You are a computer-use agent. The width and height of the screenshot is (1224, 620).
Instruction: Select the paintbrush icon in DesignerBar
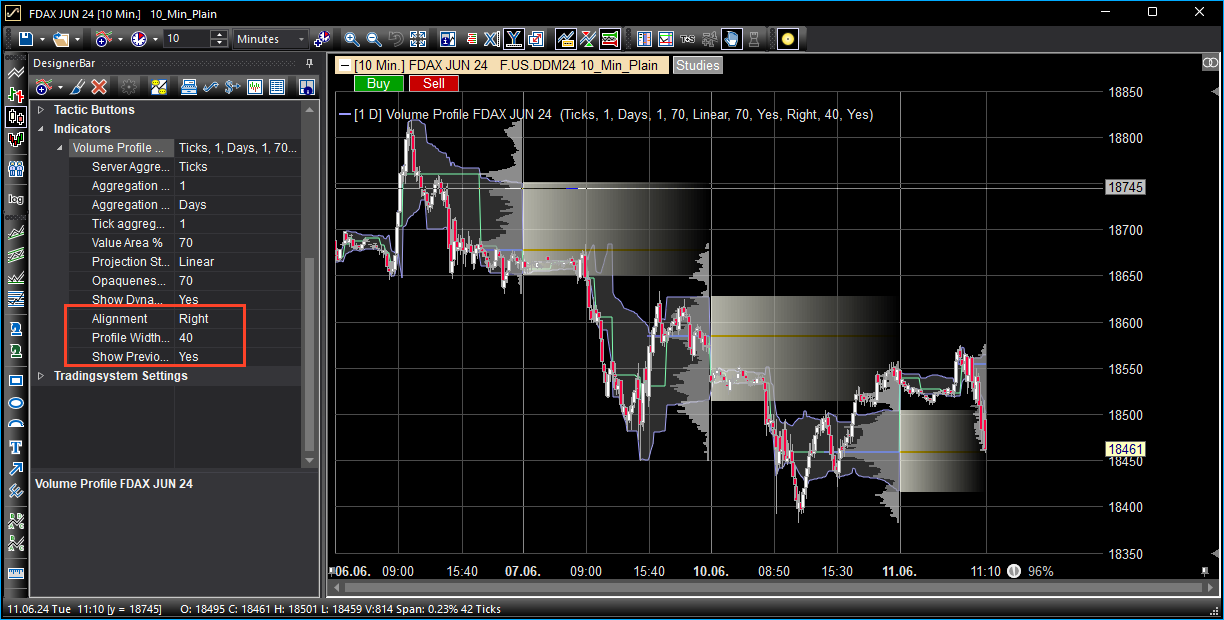click(78, 87)
